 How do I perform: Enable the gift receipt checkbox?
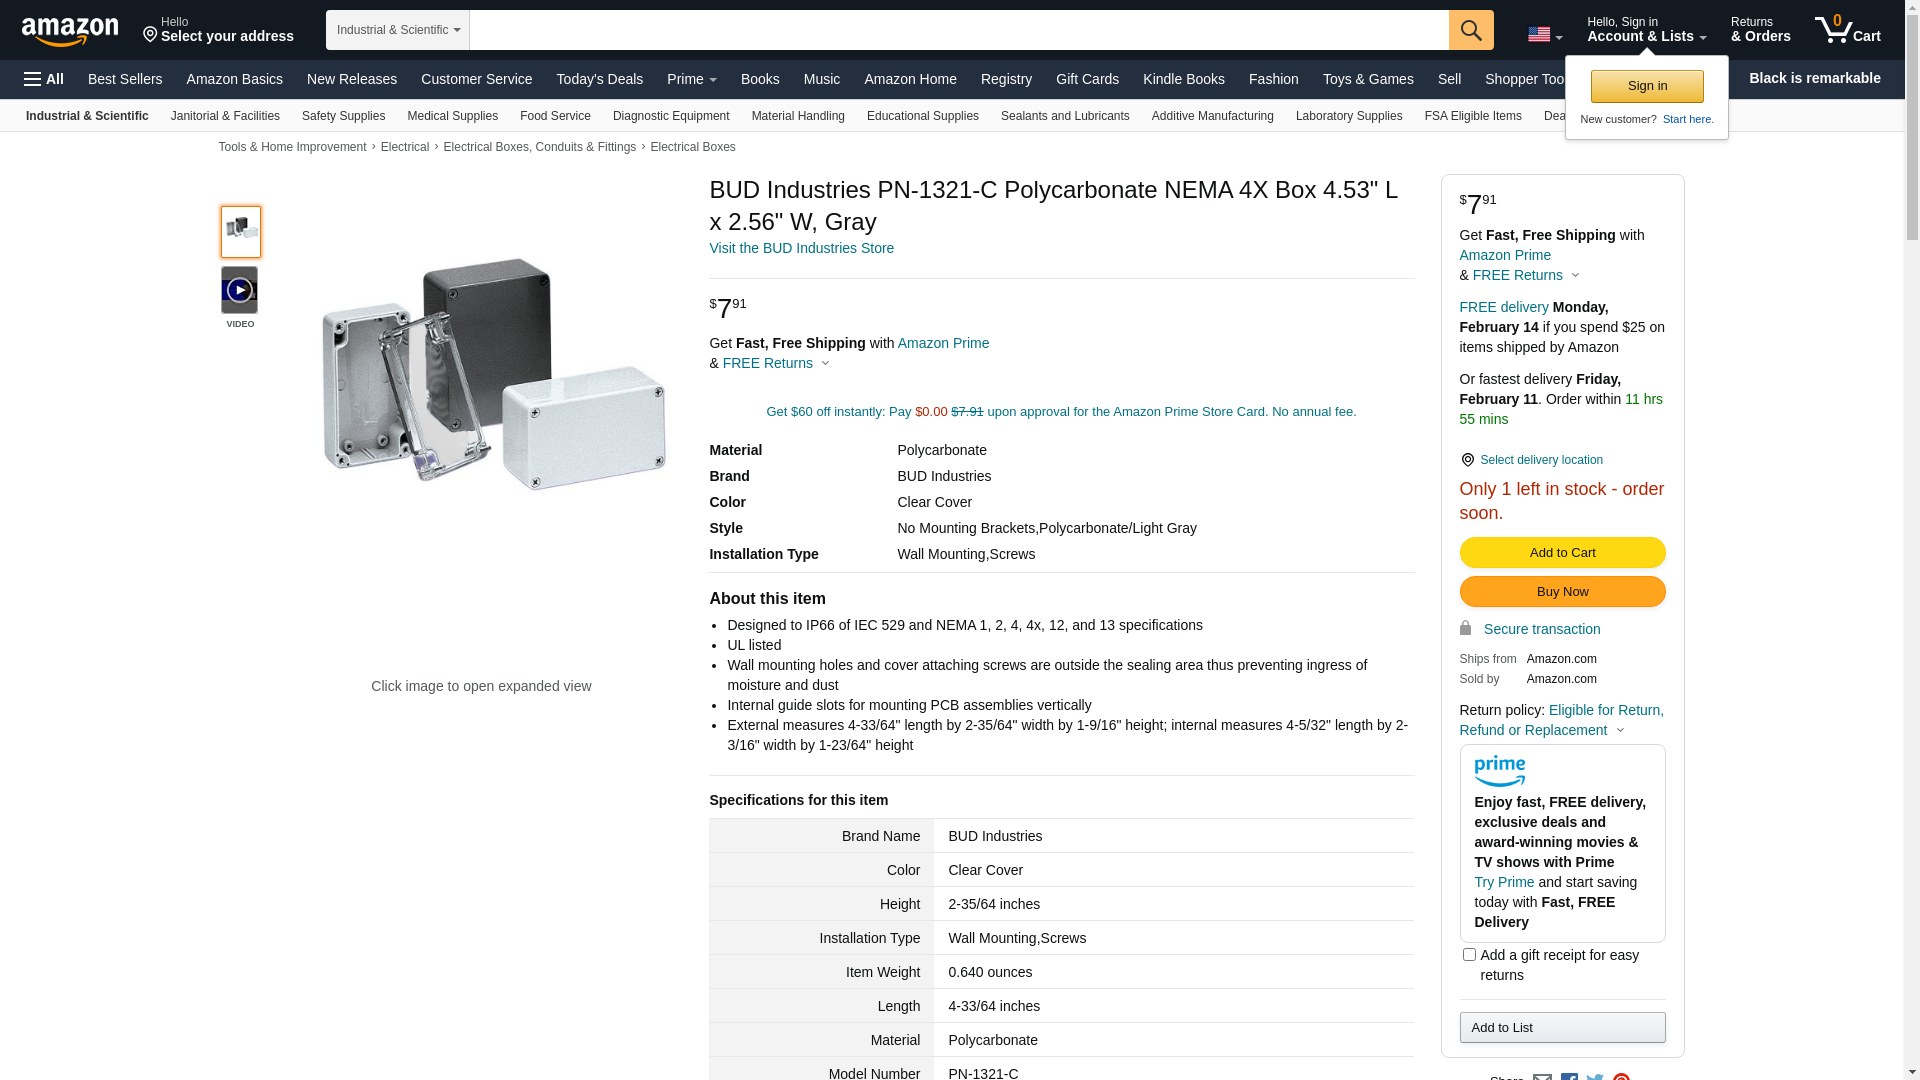pyautogui.click(x=1469, y=955)
